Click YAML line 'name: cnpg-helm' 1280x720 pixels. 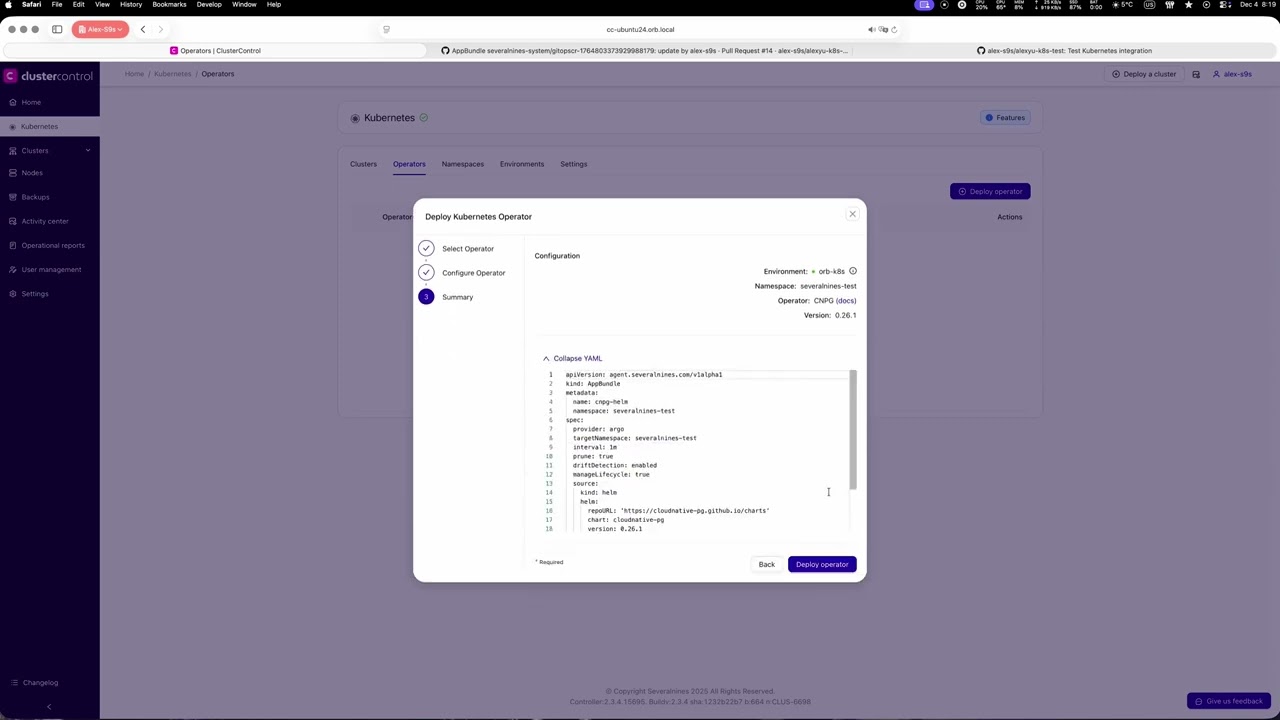point(600,402)
